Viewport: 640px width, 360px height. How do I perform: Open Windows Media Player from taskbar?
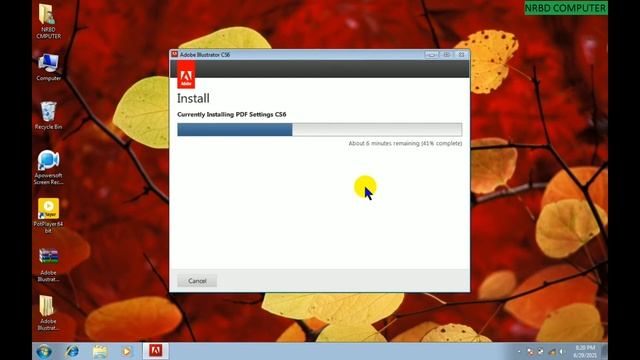tap(127, 351)
